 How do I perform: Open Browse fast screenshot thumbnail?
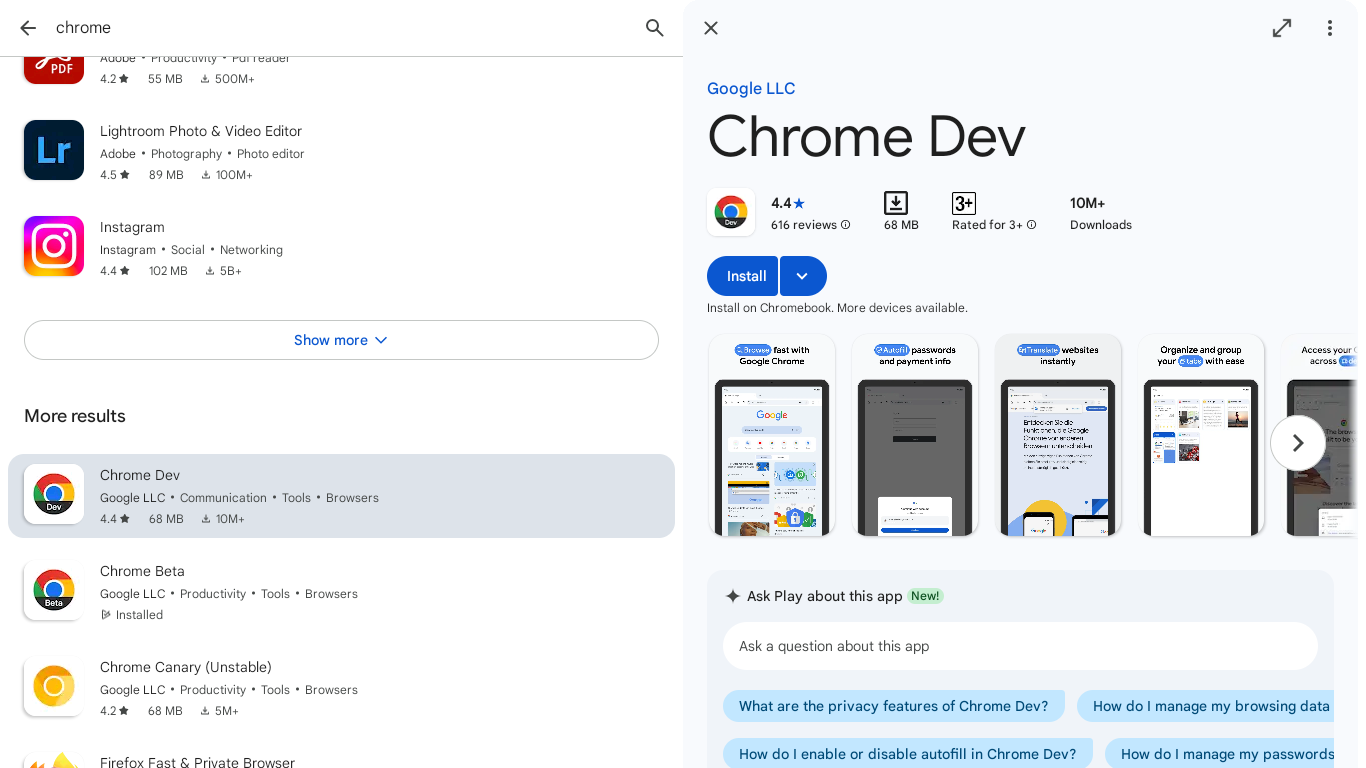point(772,435)
